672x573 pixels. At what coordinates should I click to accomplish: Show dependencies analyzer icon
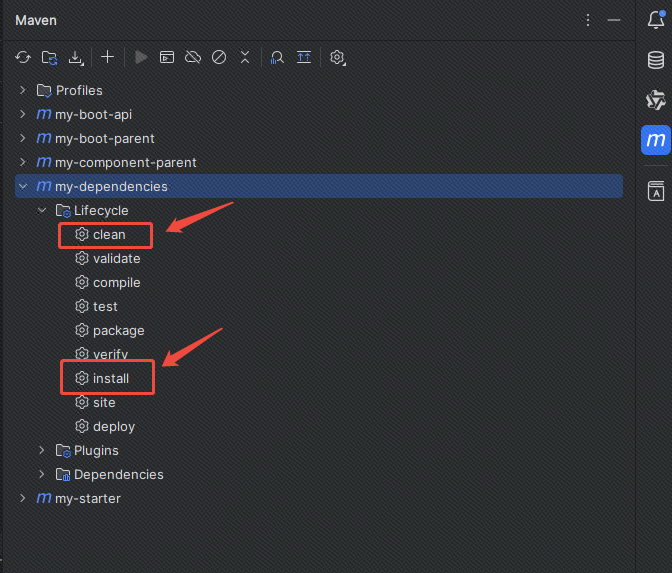tap(277, 57)
